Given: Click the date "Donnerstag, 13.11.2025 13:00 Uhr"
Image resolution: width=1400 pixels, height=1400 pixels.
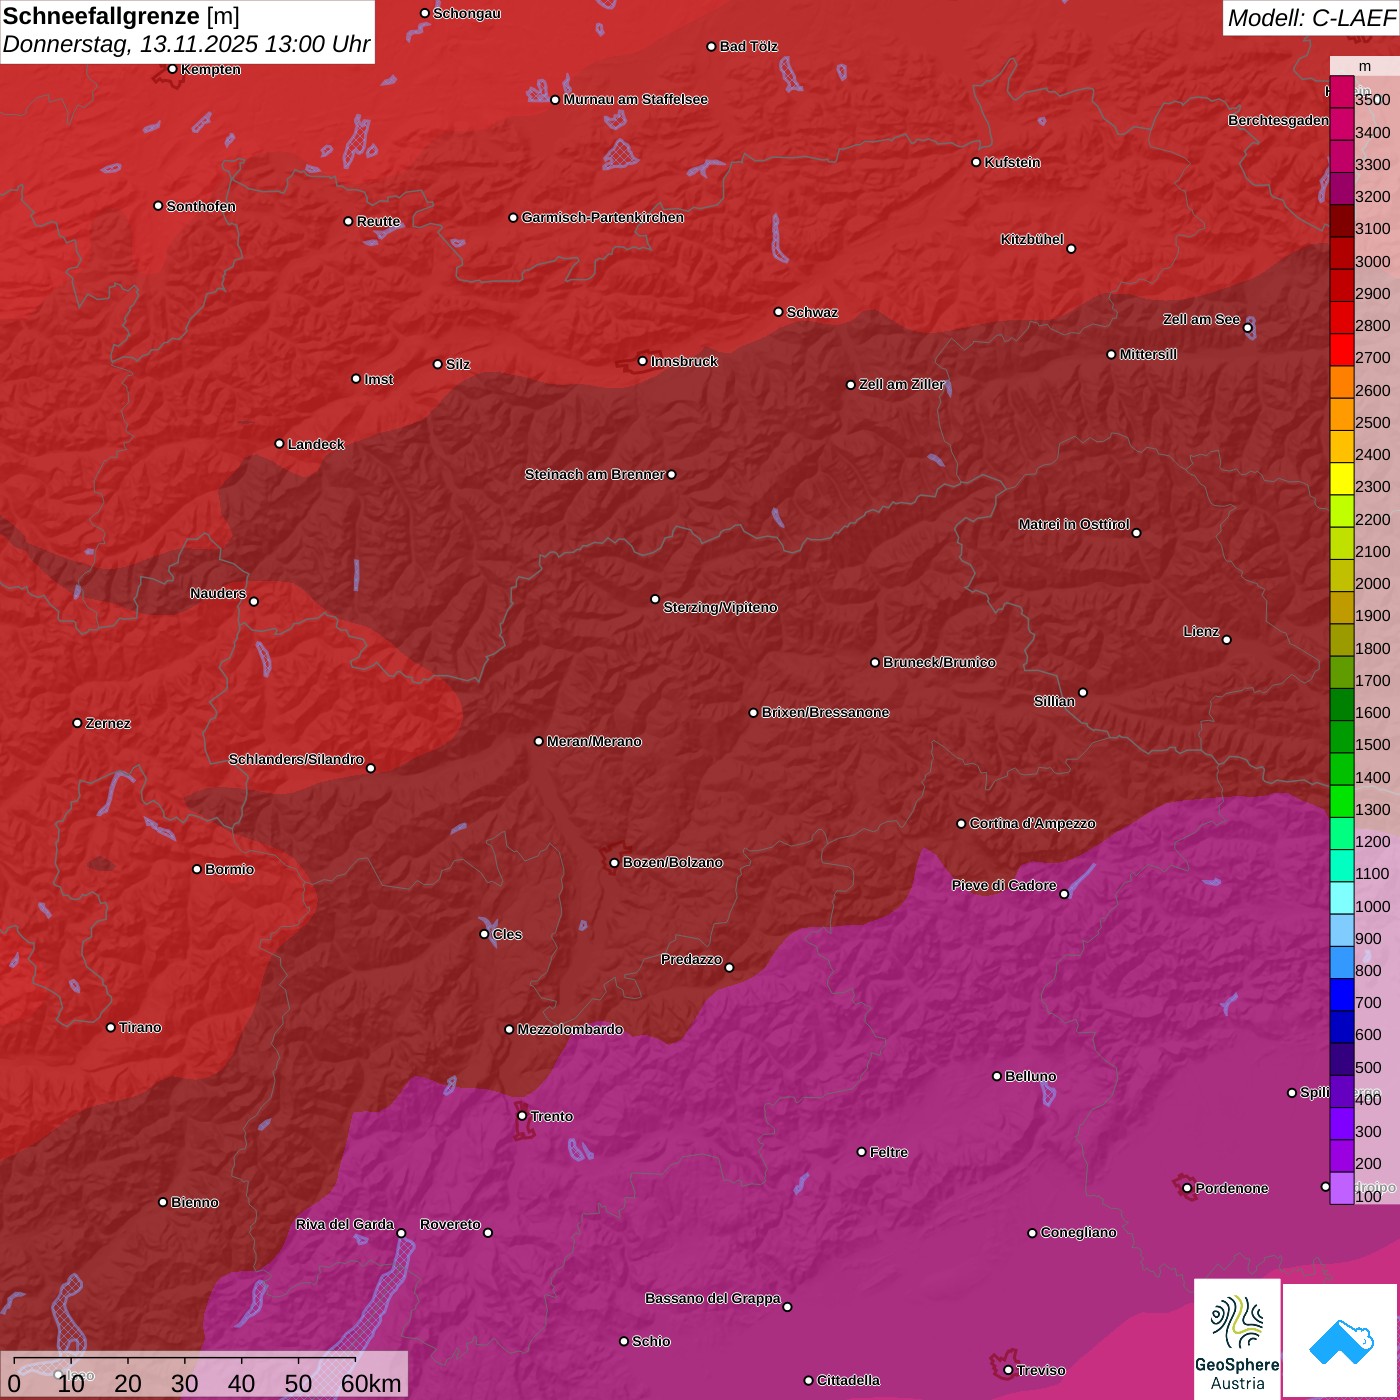Looking at the screenshot, I should click(x=187, y=45).
